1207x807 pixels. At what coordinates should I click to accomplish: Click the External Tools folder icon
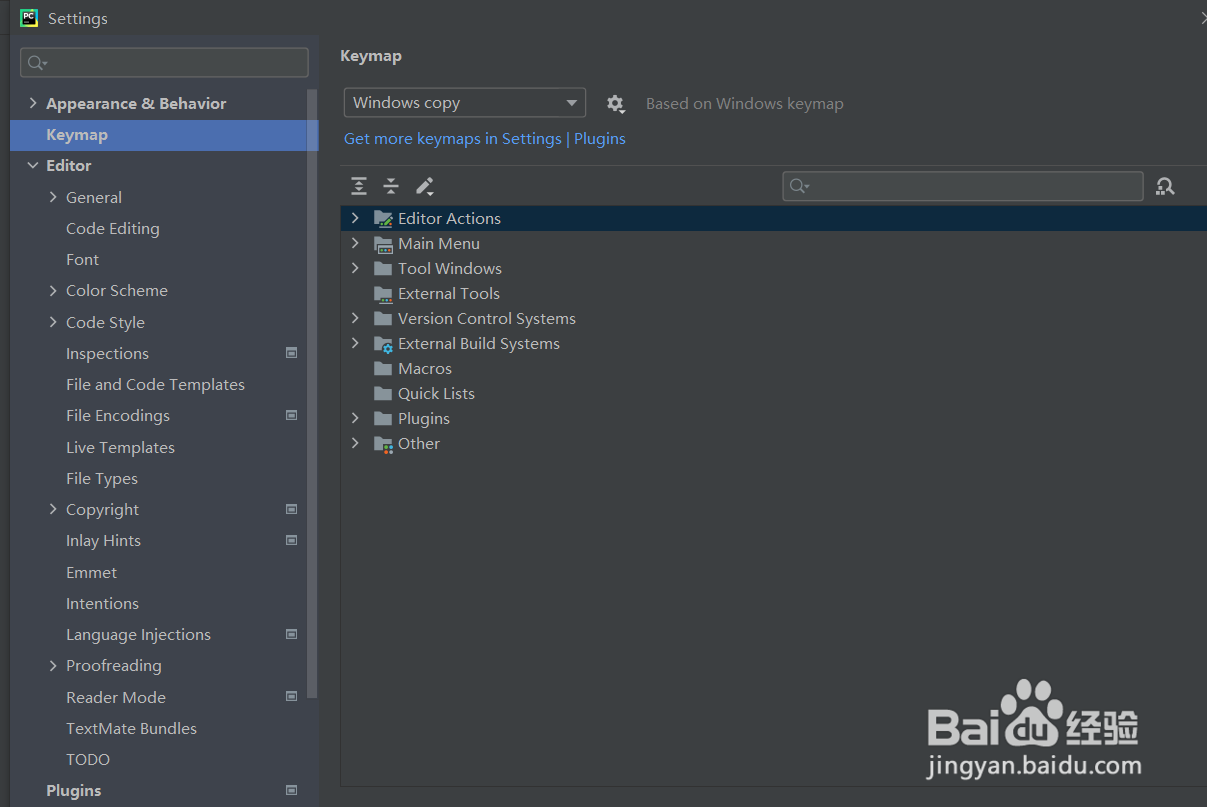[x=383, y=294]
